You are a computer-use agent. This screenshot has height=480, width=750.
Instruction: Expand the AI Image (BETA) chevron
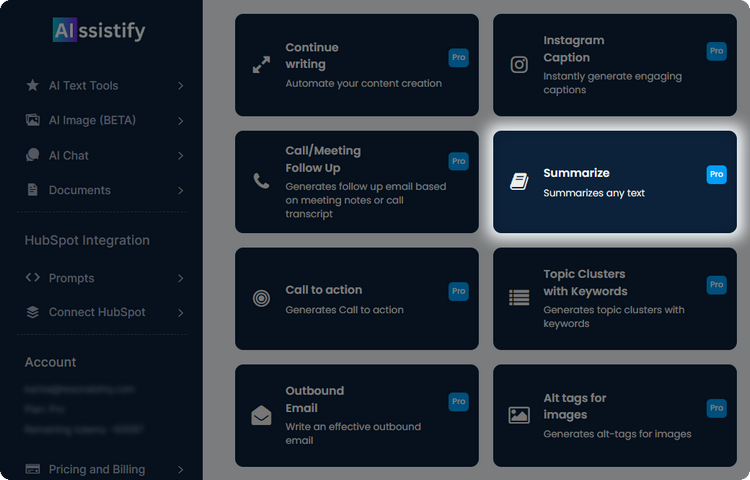pyautogui.click(x=180, y=121)
